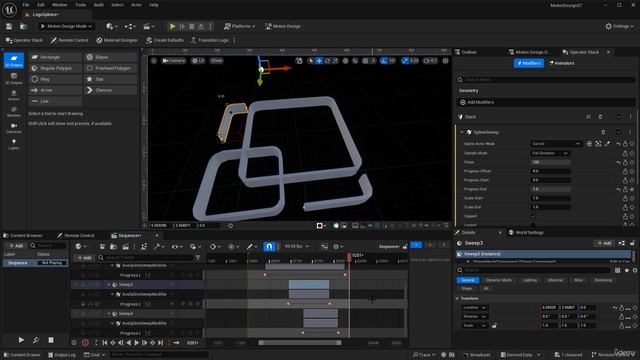Switch to the World Settings tab
640x360 pixels.
526,233
